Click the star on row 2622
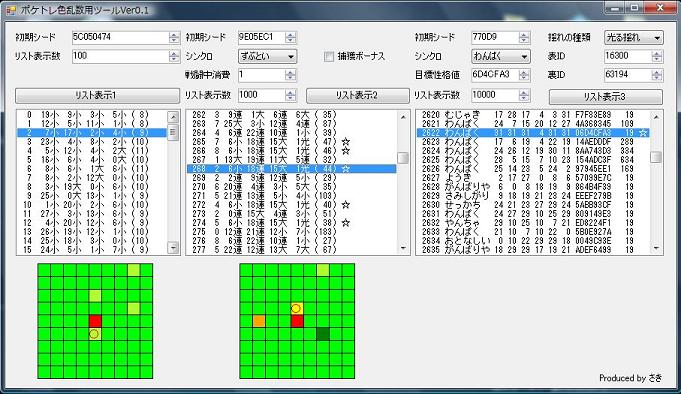Viewport: 681px width, 394px height. click(643, 133)
